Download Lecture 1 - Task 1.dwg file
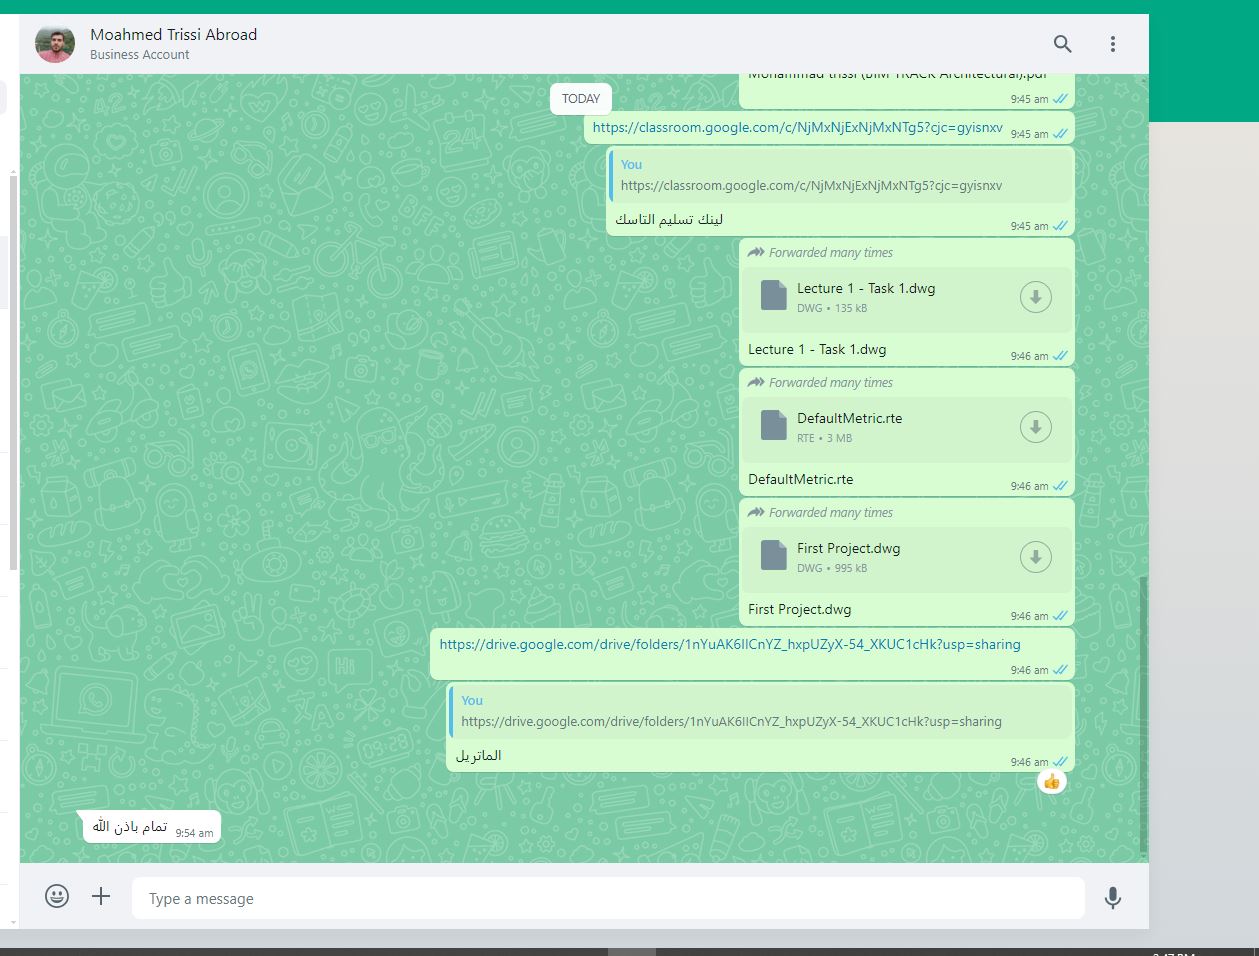Screen dimensions: 1259x956 [x=1035, y=297]
